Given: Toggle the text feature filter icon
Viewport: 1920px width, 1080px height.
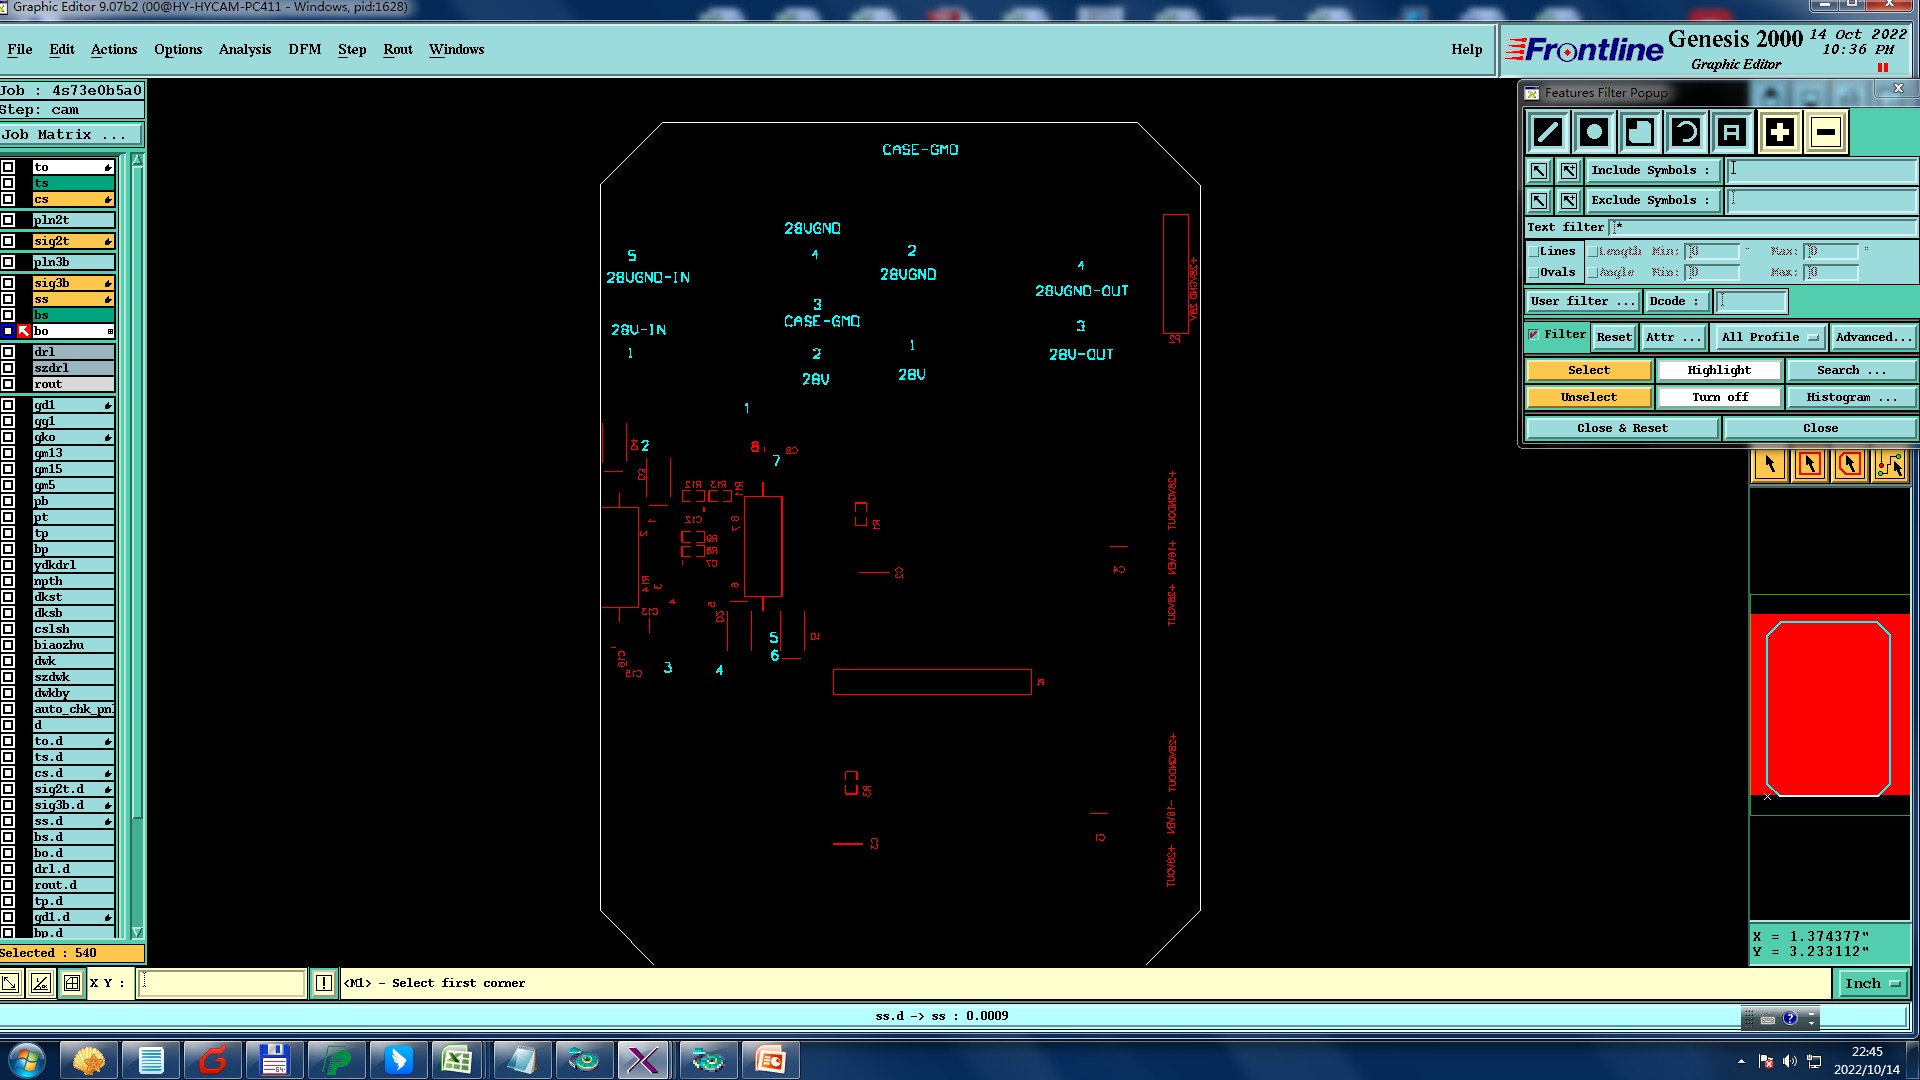Looking at the screenshot, I should [1732, 132].
